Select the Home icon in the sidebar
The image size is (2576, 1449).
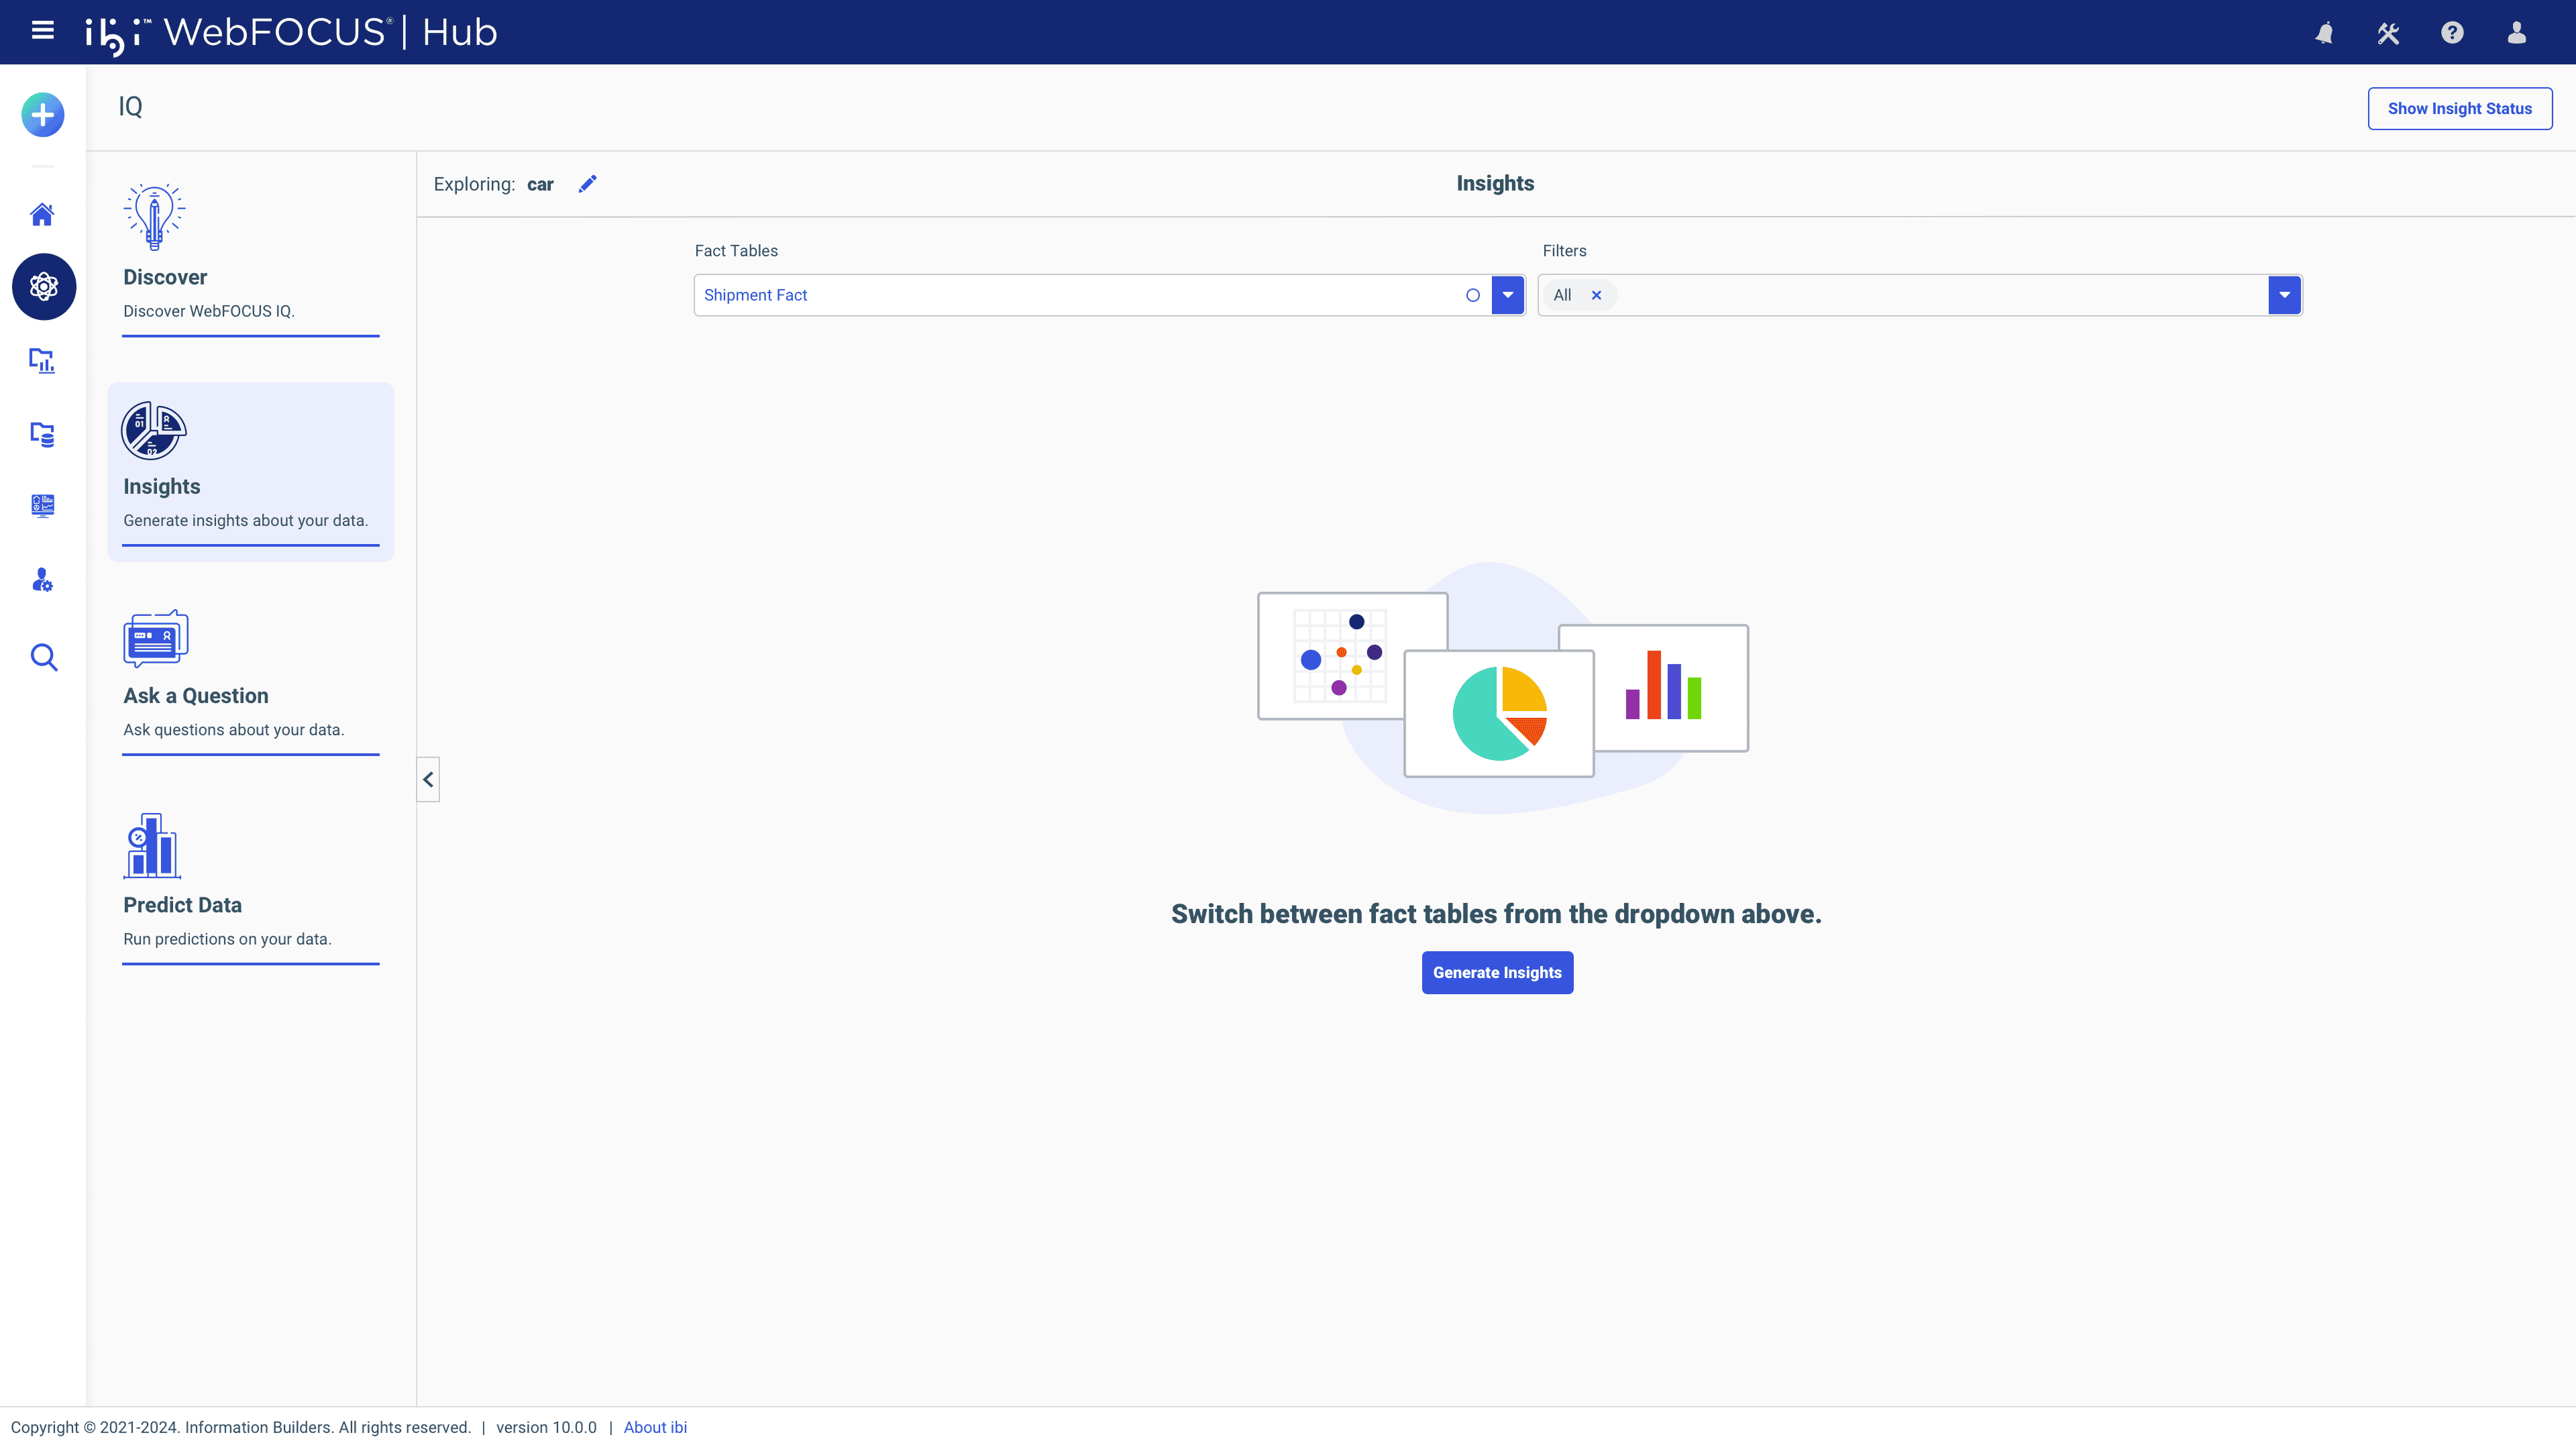coord(43,214)
